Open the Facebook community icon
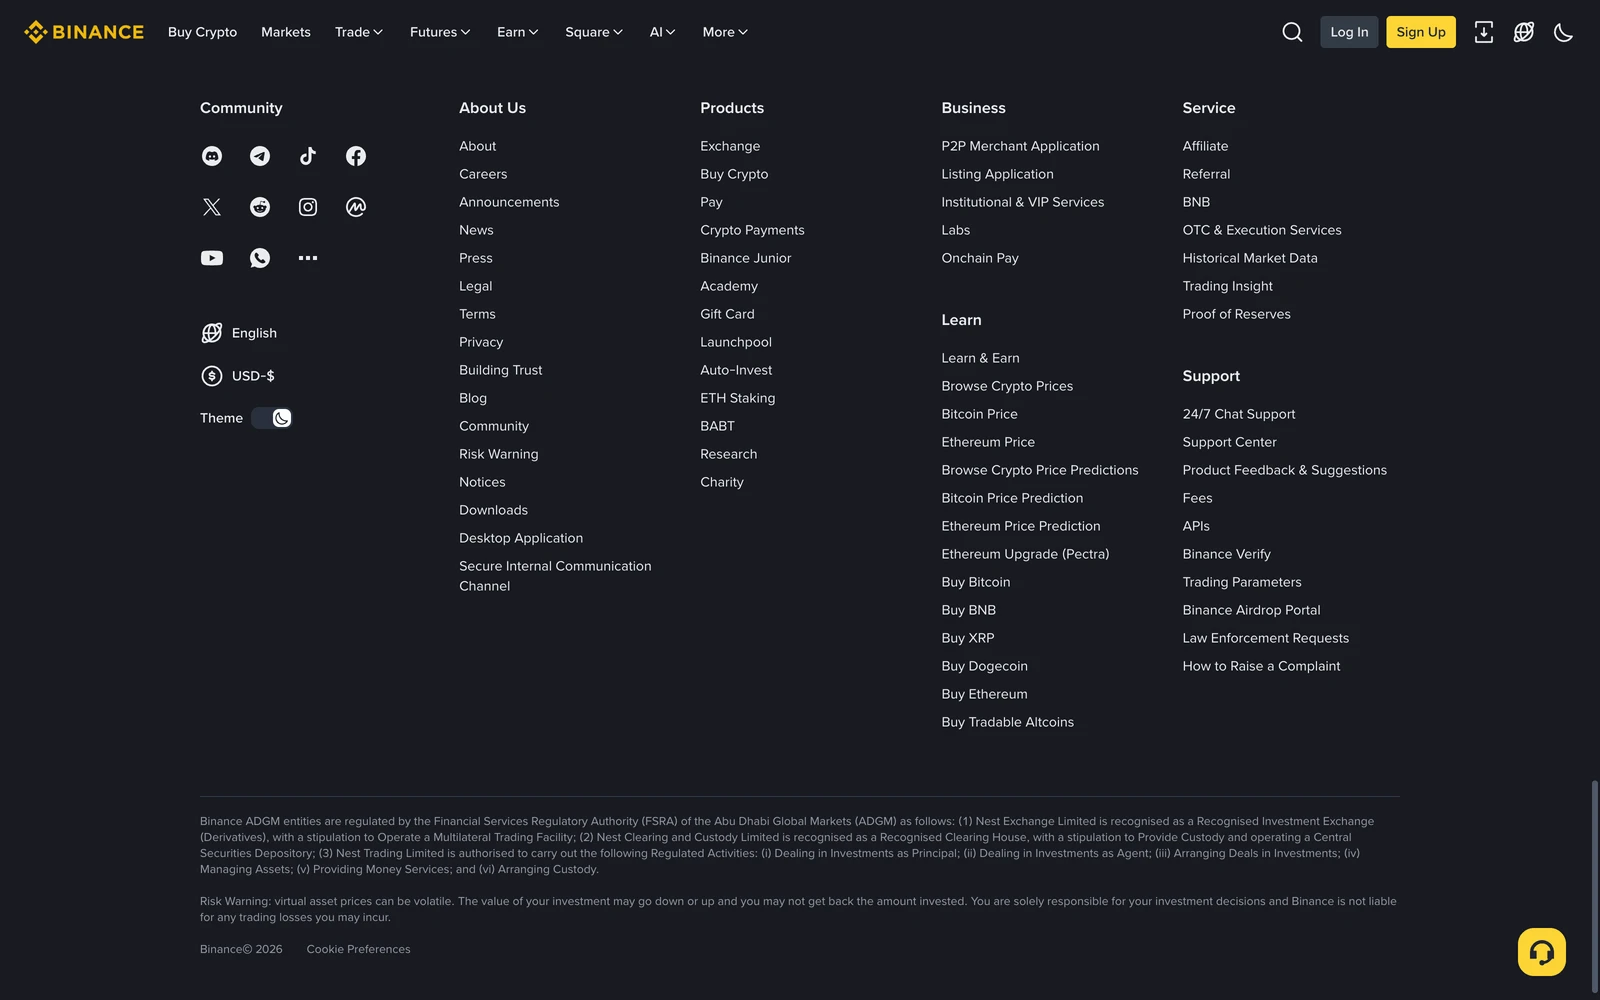 click(356, 156)
